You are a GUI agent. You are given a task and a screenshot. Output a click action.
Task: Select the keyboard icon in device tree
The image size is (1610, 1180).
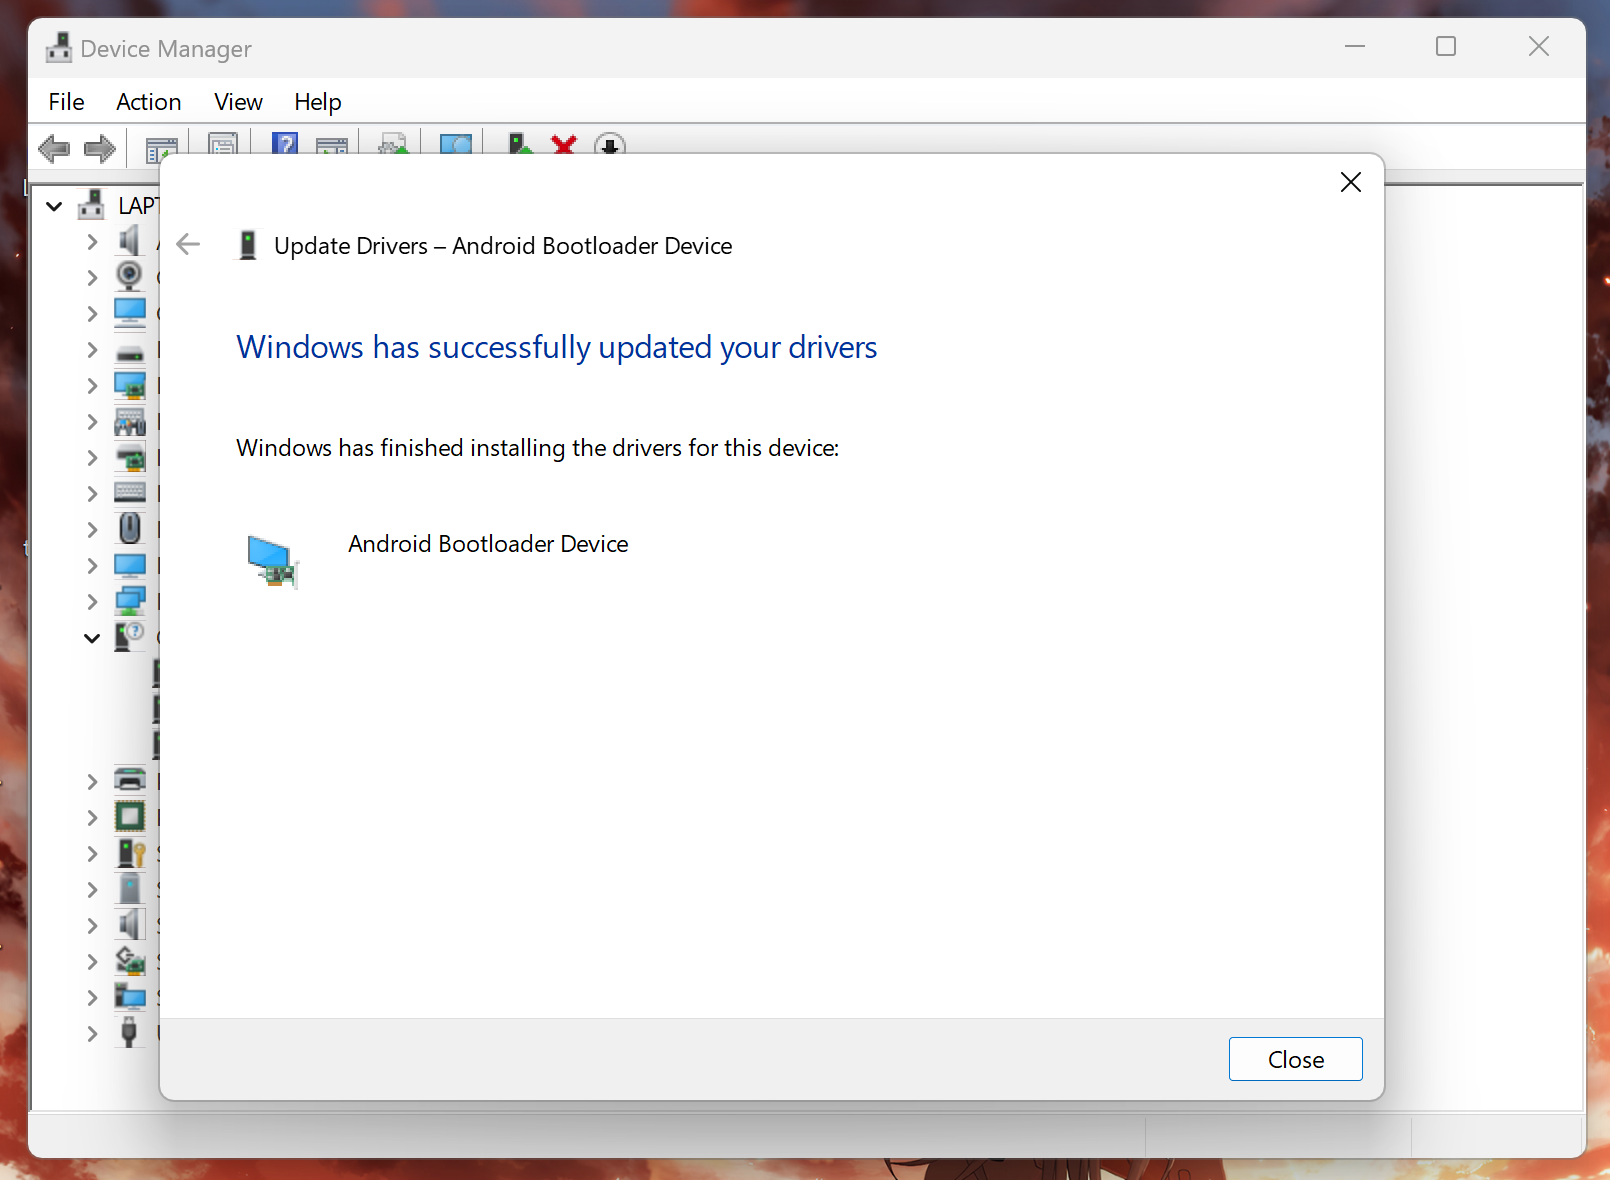(130, 492)
